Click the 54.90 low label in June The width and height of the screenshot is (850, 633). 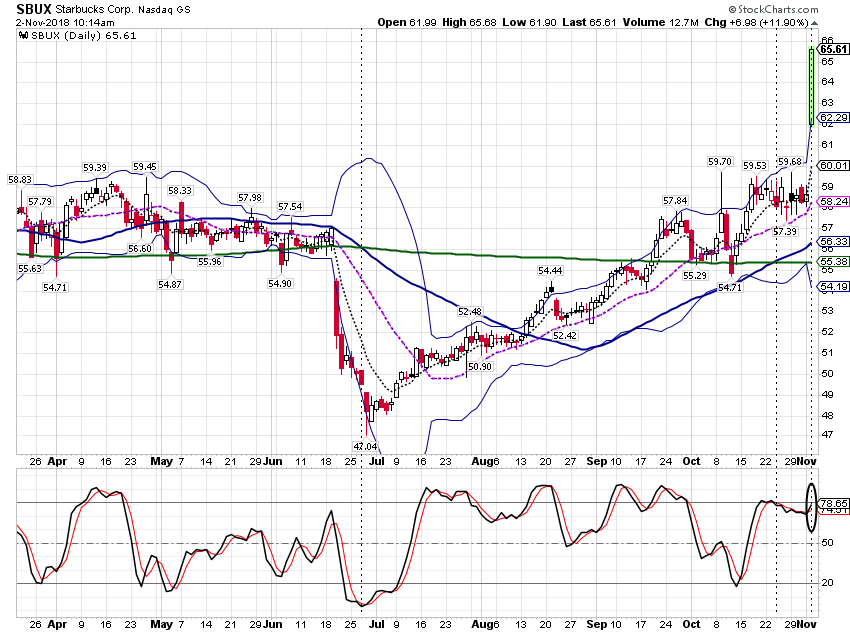coord(280,283)
